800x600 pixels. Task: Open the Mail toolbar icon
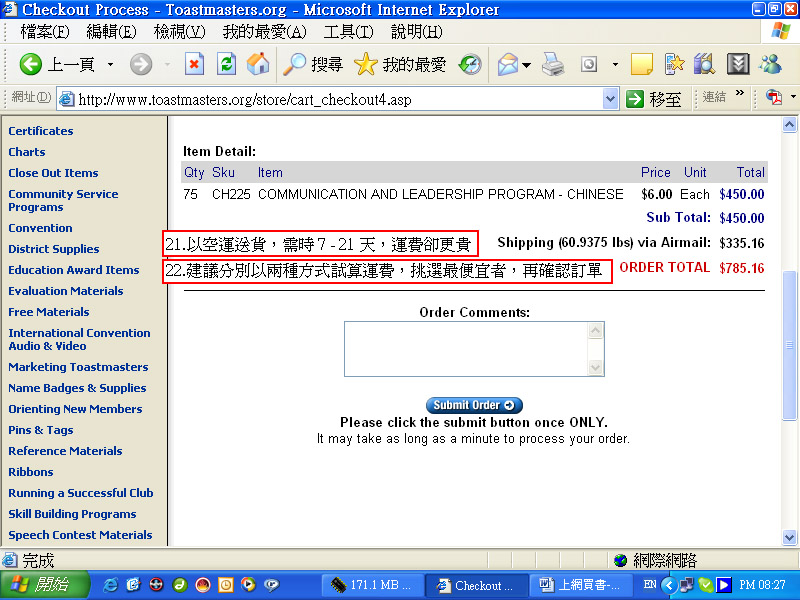point(508,65)
